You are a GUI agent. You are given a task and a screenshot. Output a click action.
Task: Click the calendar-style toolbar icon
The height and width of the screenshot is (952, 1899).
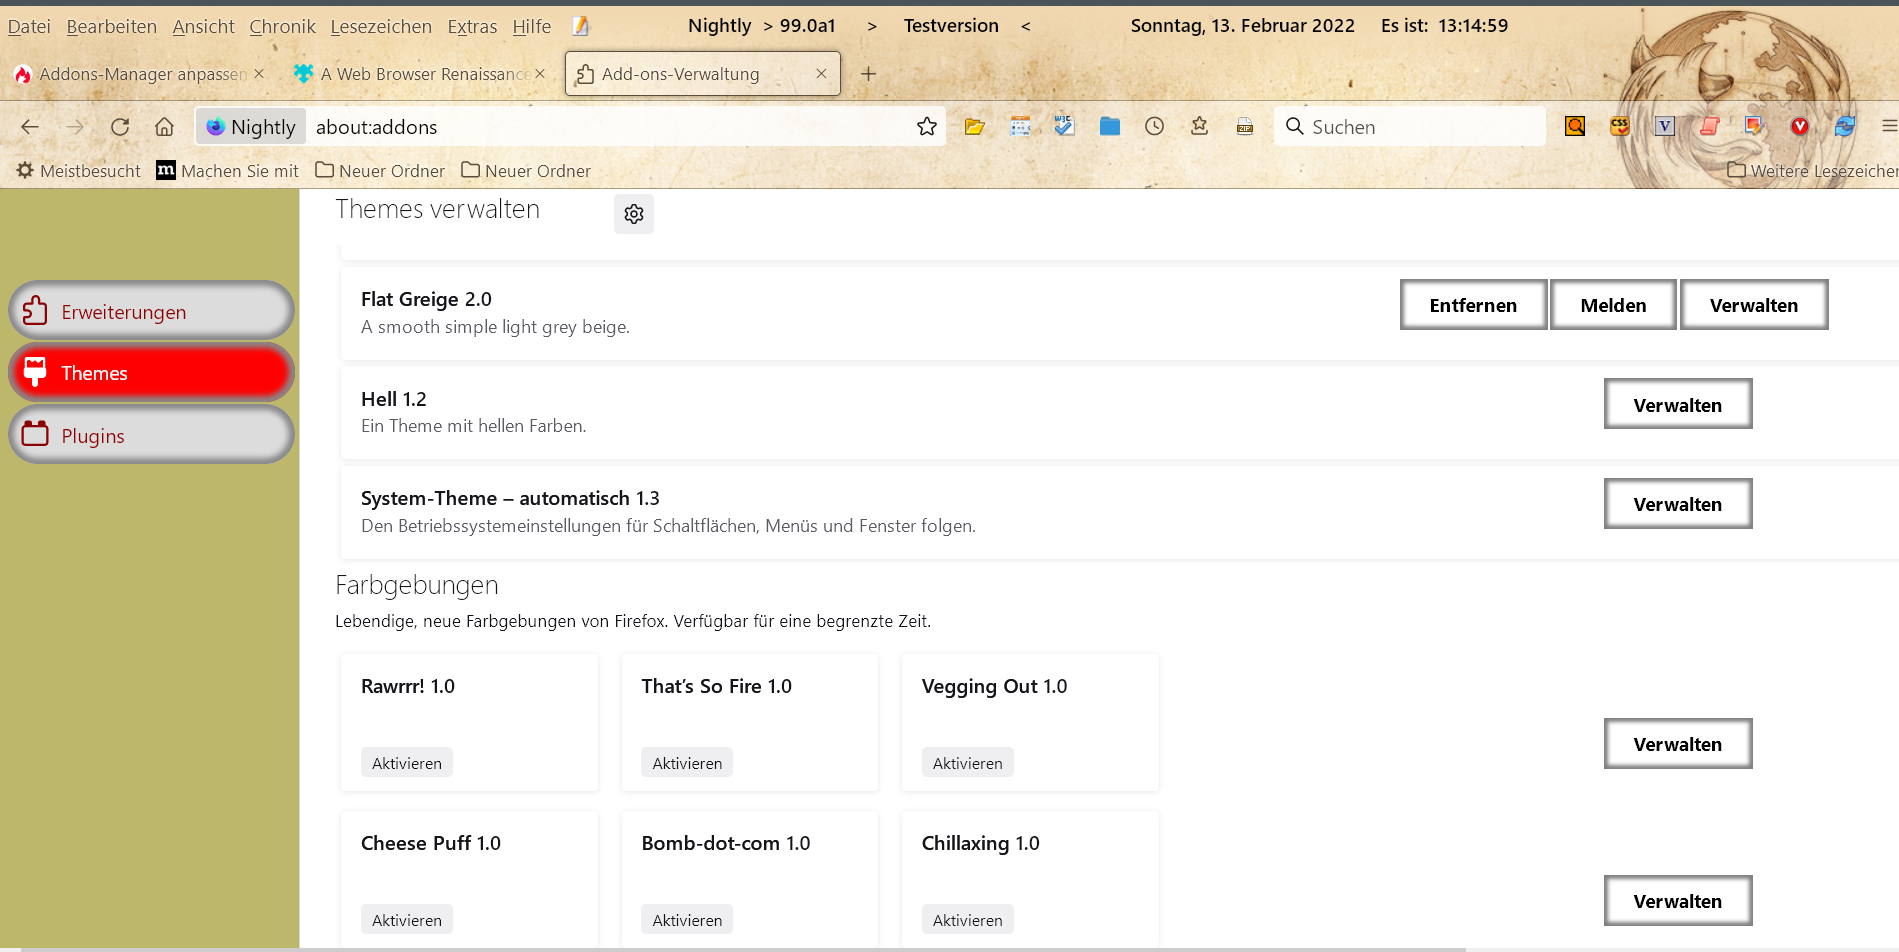[1020, 126]
